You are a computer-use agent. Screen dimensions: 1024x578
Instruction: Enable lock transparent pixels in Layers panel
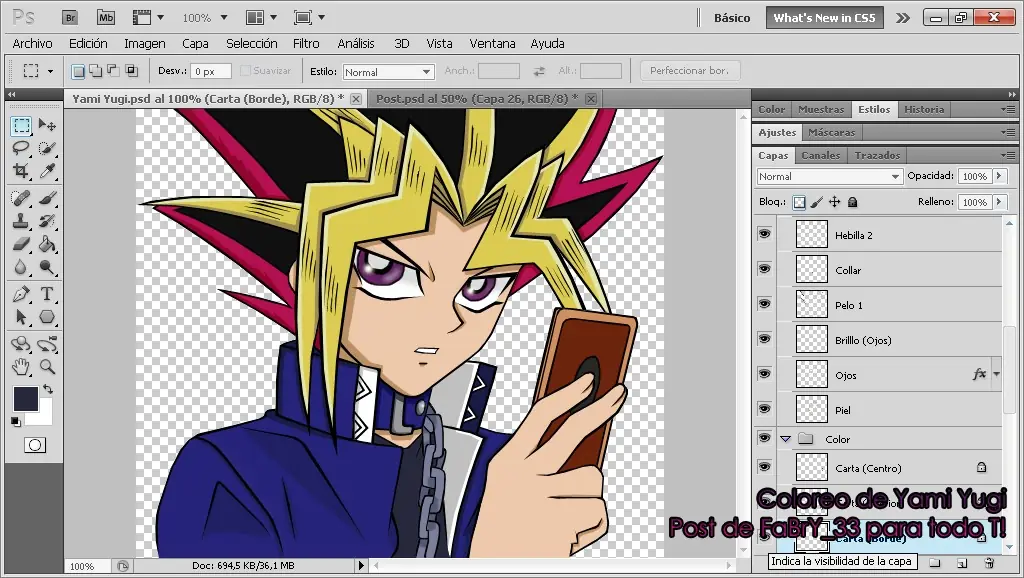tap(799, 202)
